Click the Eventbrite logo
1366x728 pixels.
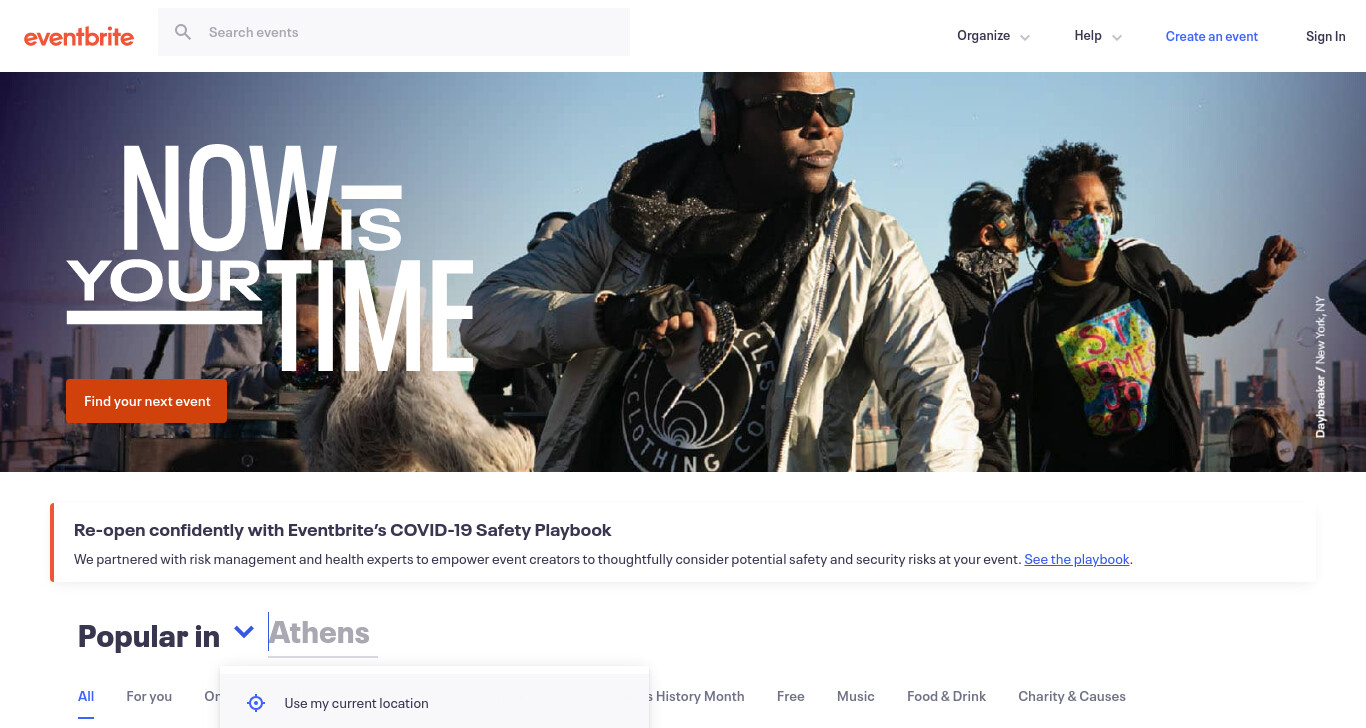point(79,37)
